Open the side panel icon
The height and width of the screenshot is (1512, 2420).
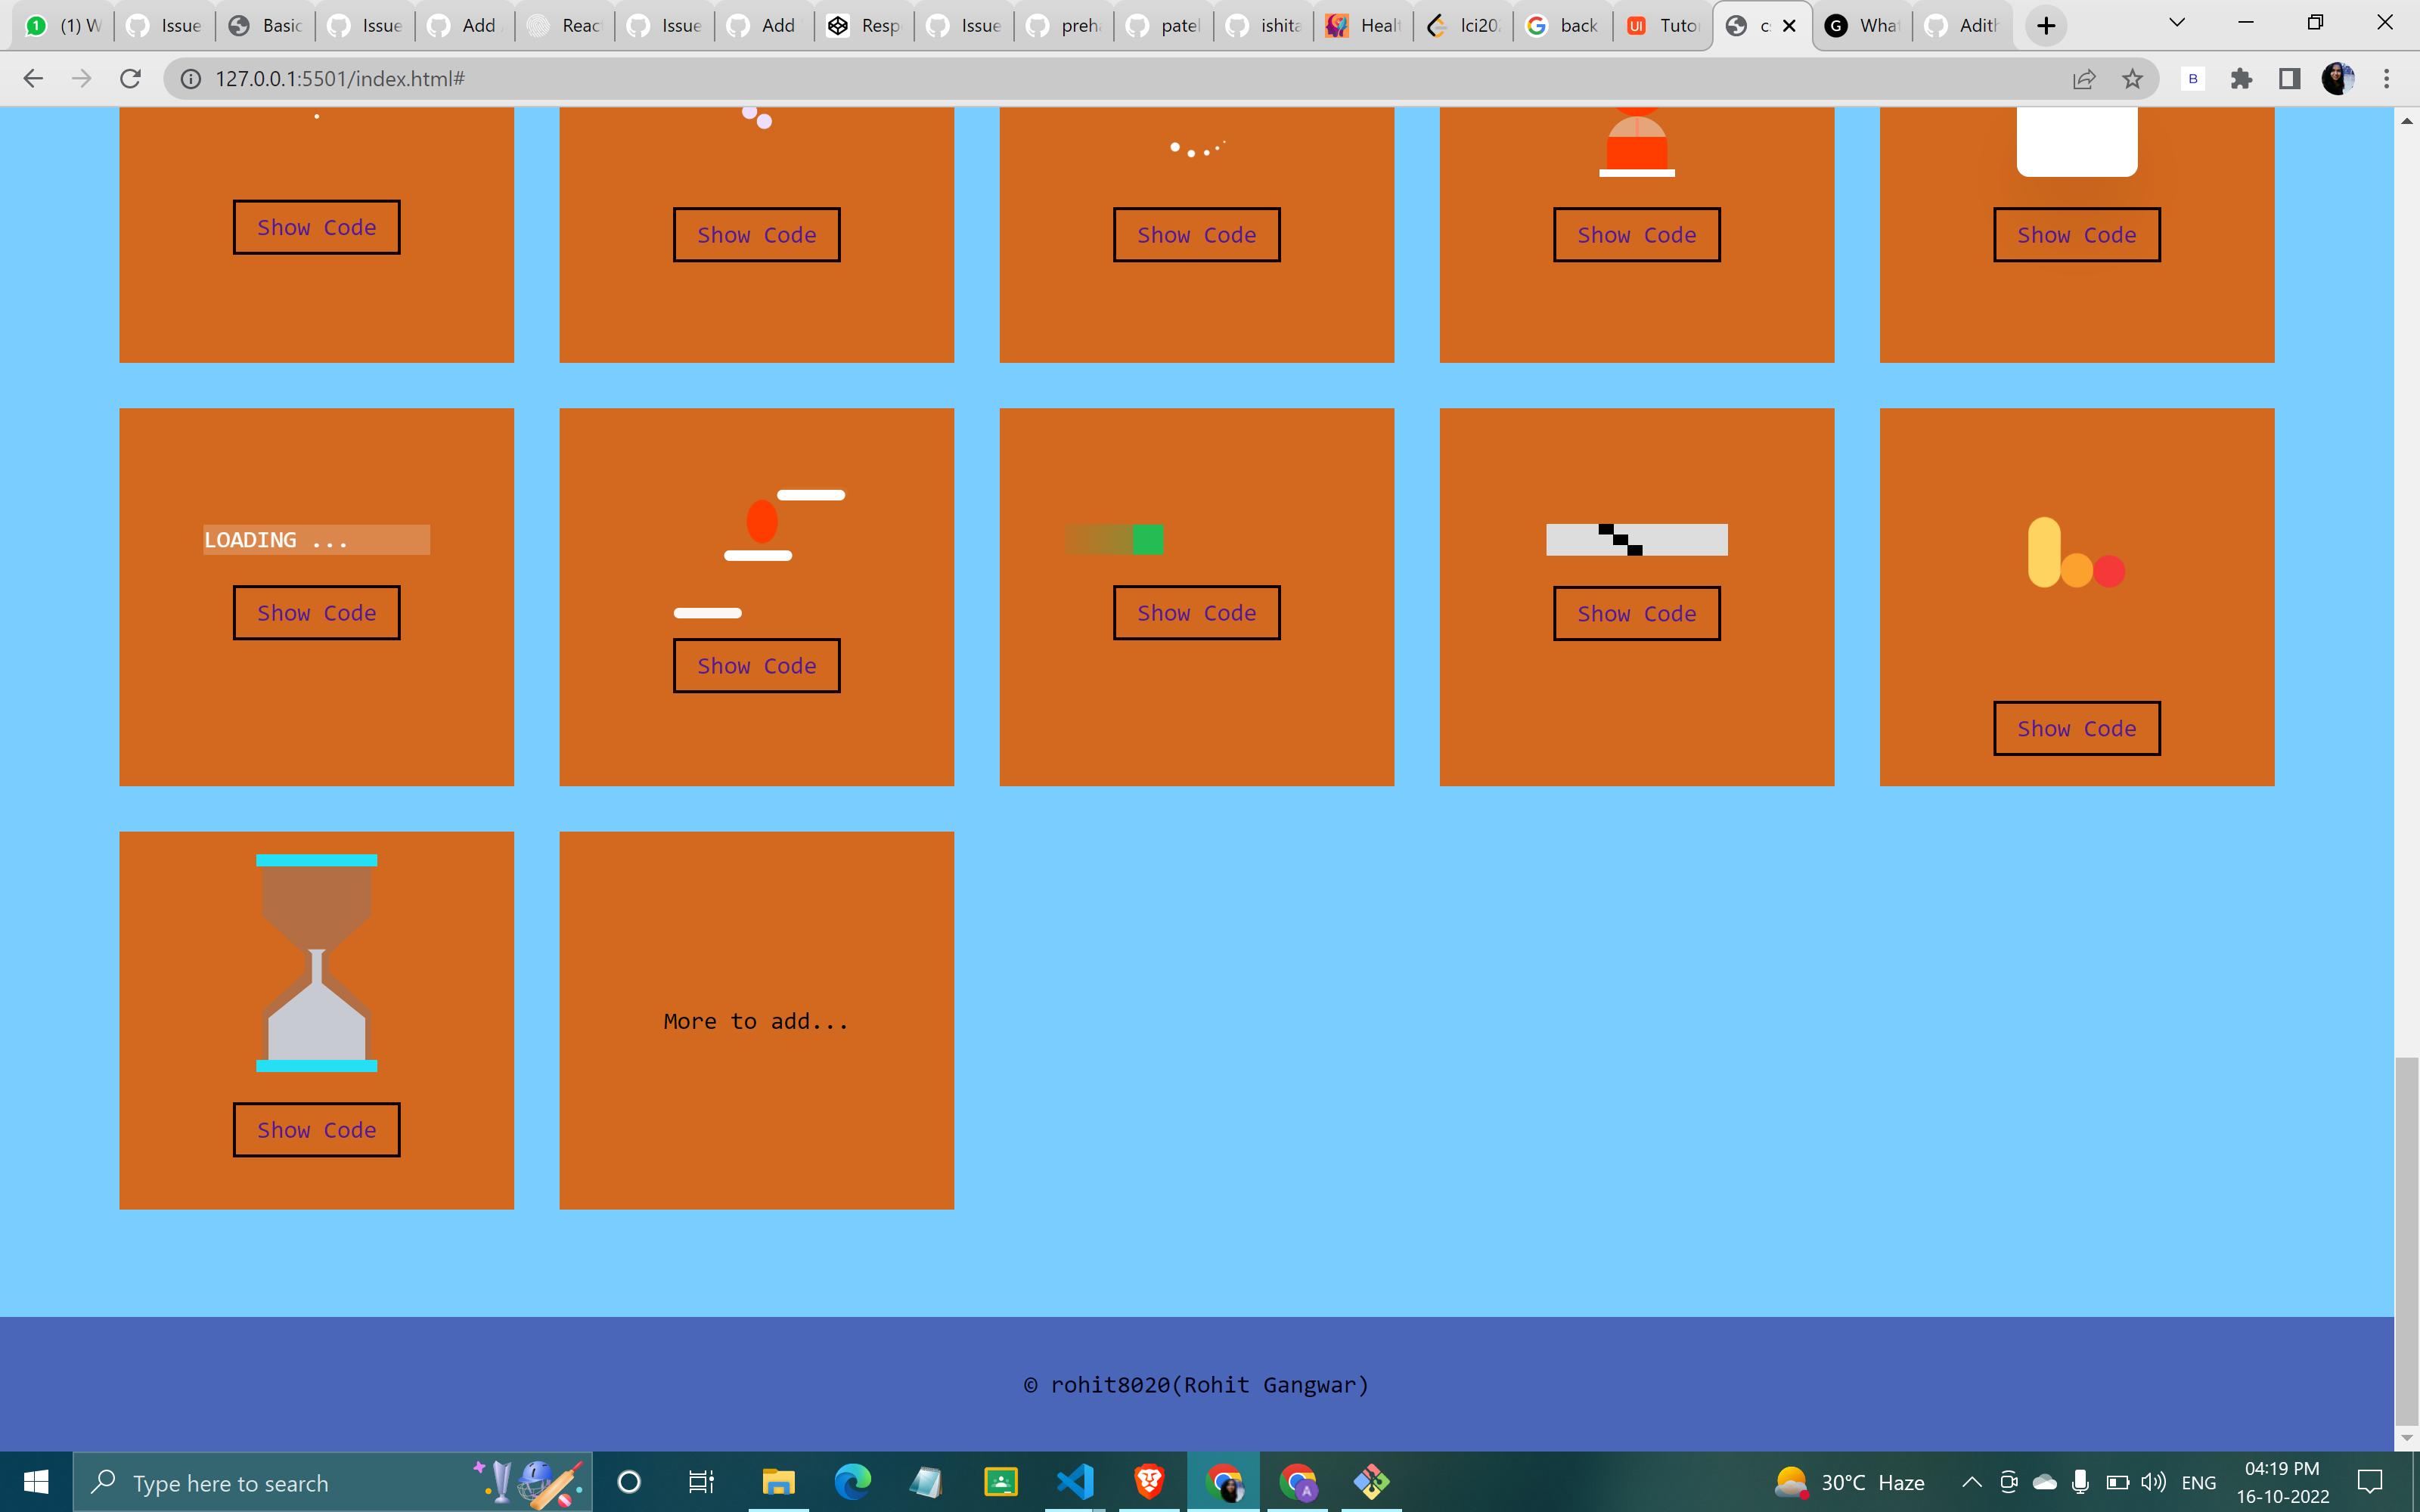2289,78
